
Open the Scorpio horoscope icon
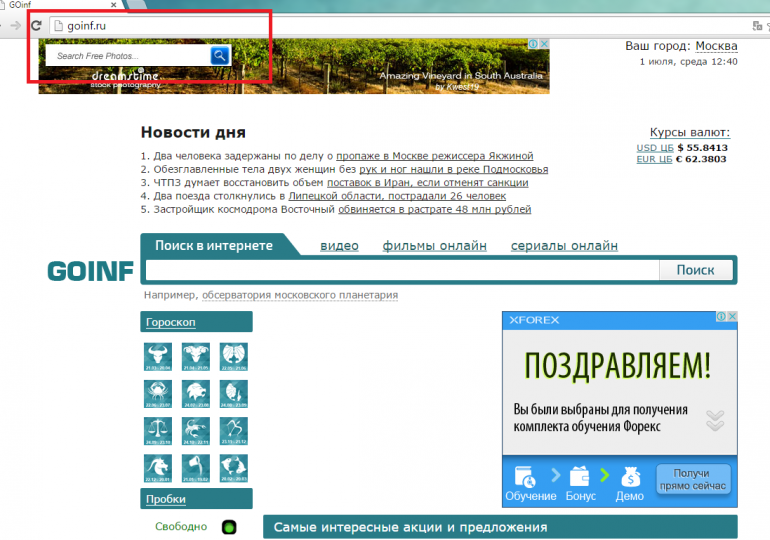195,431
